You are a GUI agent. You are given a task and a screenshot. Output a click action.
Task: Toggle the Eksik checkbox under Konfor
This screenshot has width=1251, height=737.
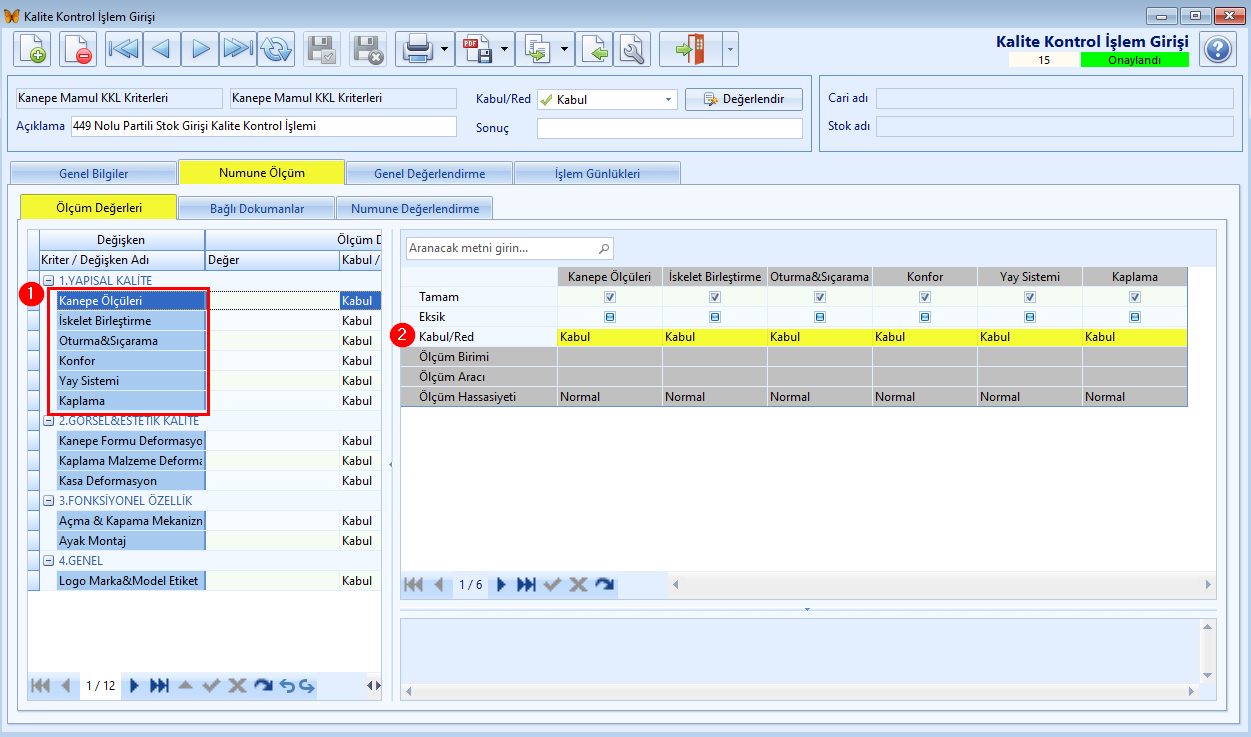tap(925, 317)
